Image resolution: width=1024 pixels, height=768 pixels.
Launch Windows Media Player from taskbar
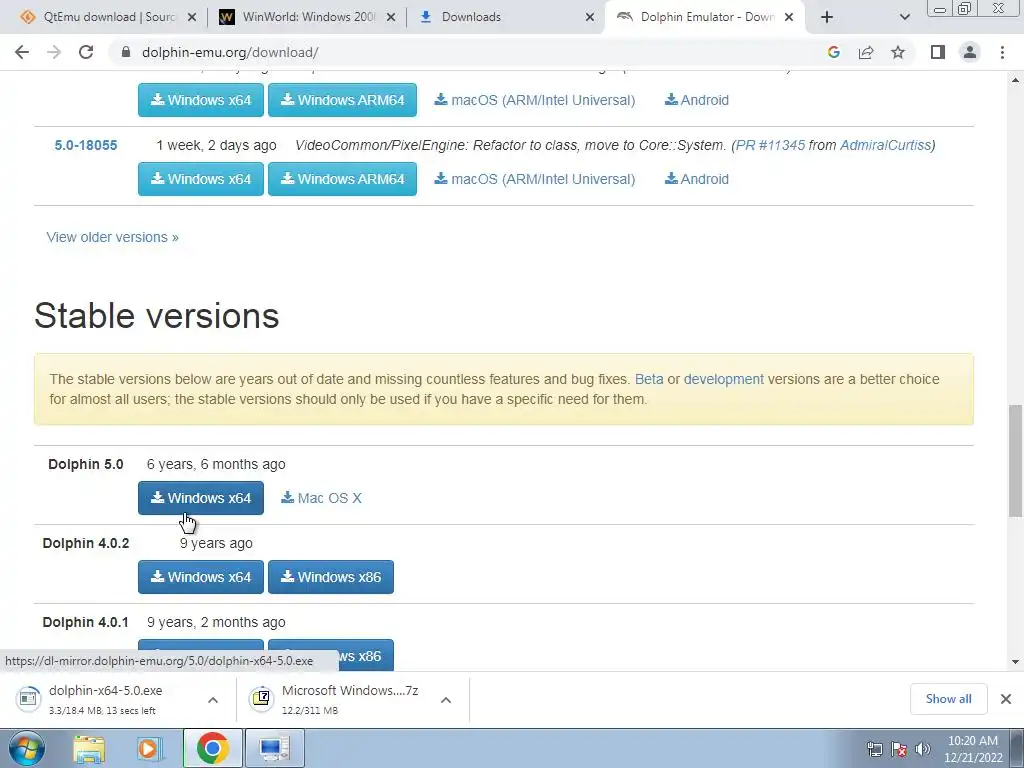tap(149, 749)
